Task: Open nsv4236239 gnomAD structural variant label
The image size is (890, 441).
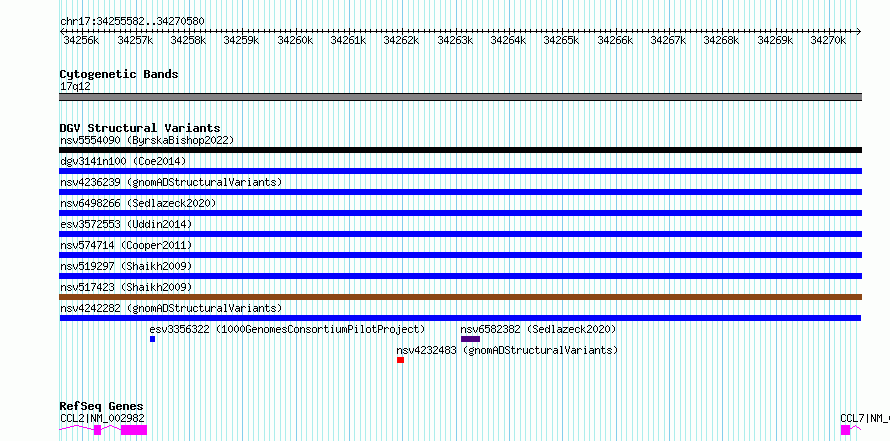Action: click(x=171, y=182)
